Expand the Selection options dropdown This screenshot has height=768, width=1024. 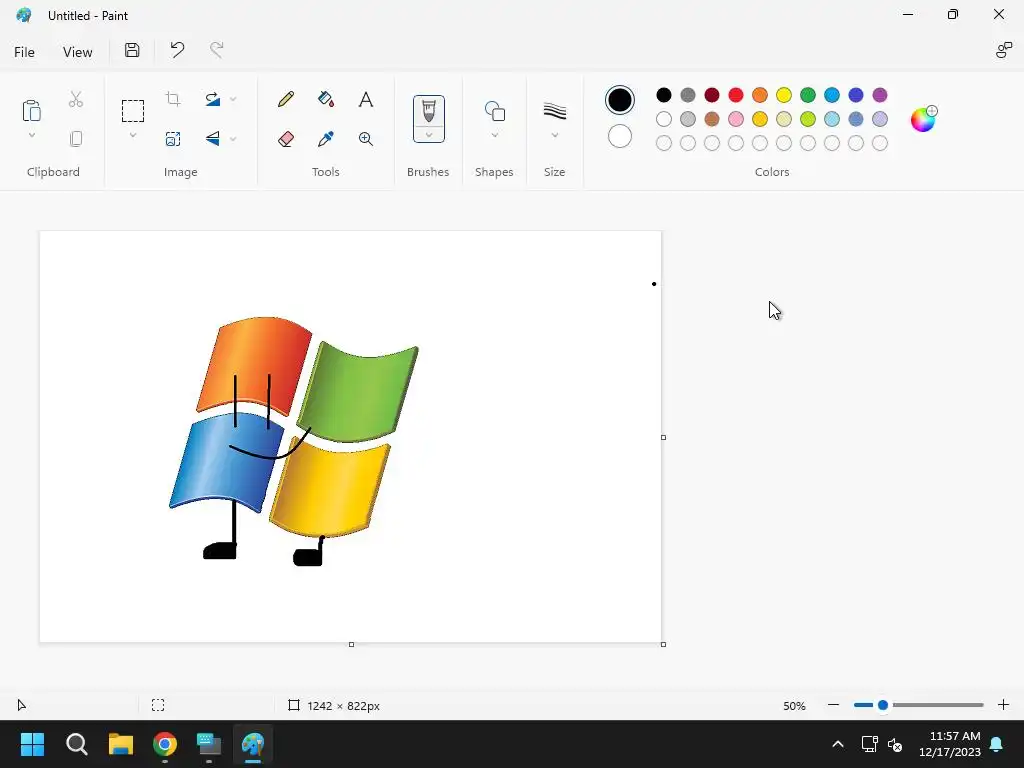point(133,135)
